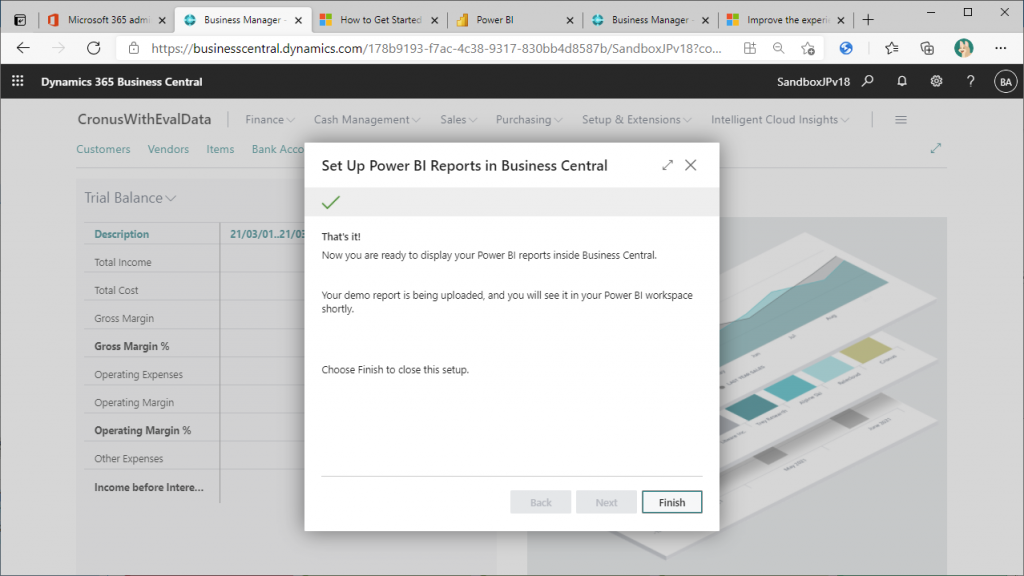Close the Microsoft 365 admin tab
The image size is (1024, 576).
coord(162,20)
